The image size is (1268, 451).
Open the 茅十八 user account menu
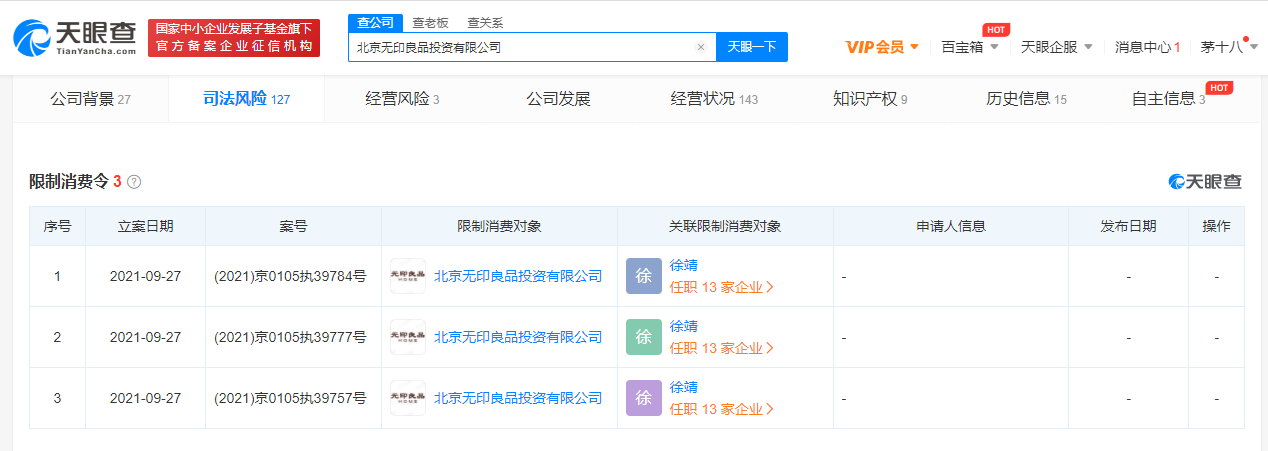(x=1228, y=47)
